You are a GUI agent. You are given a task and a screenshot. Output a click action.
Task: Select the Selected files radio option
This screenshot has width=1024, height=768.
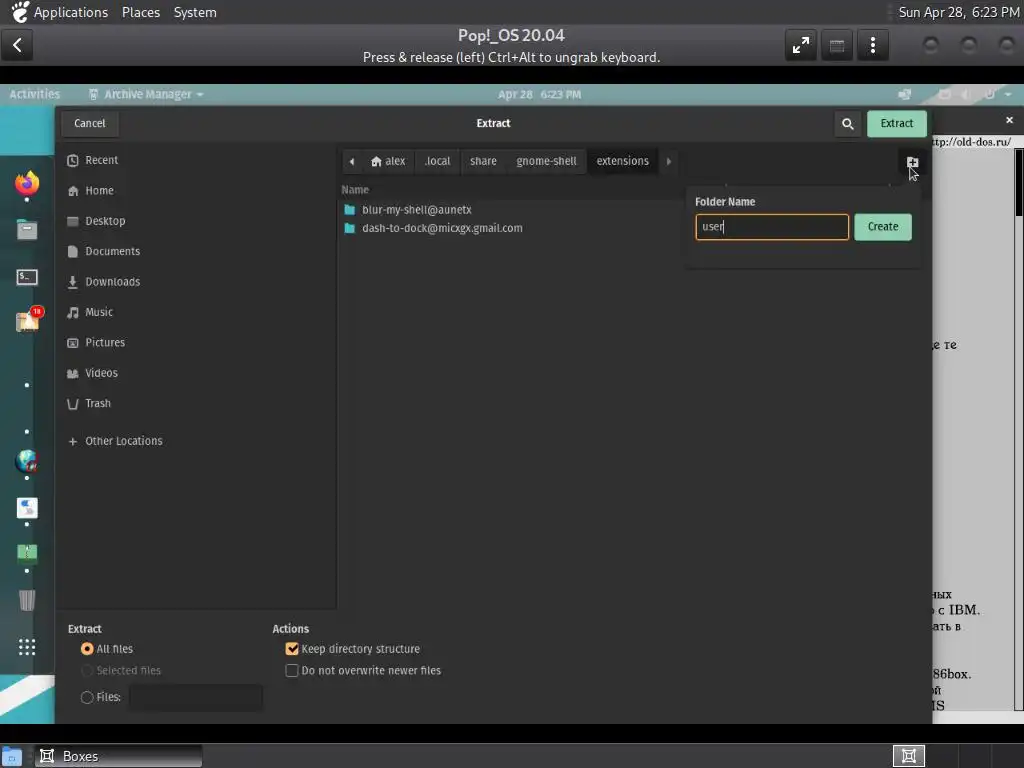point(87,670)
